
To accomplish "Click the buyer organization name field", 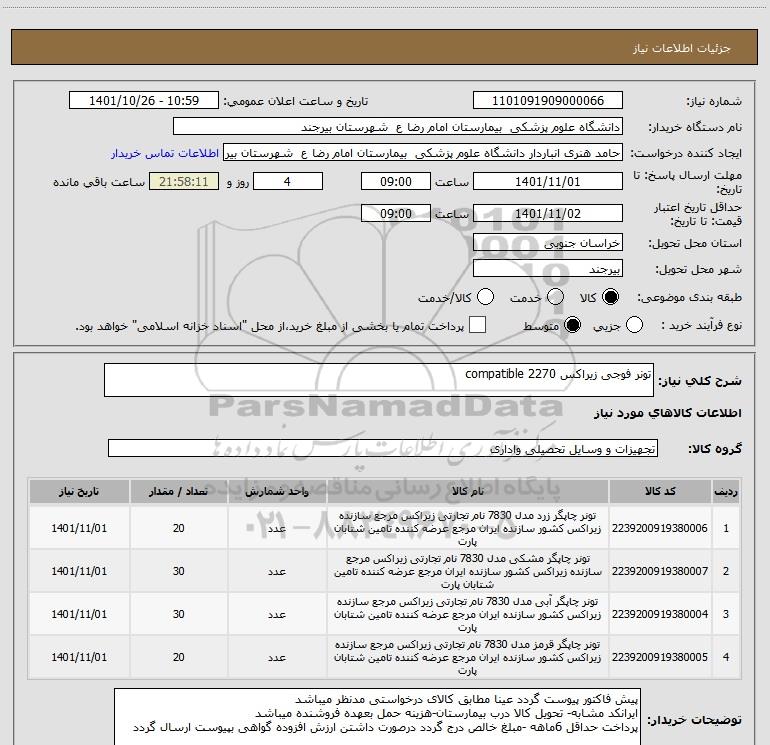I will pyautogui.click(x=398, y=127).
